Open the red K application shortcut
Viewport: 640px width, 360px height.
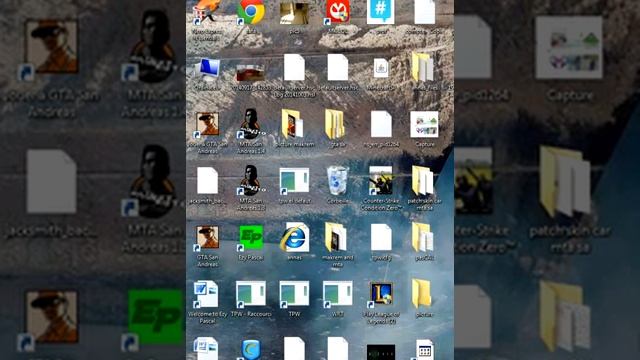point(338,12)
